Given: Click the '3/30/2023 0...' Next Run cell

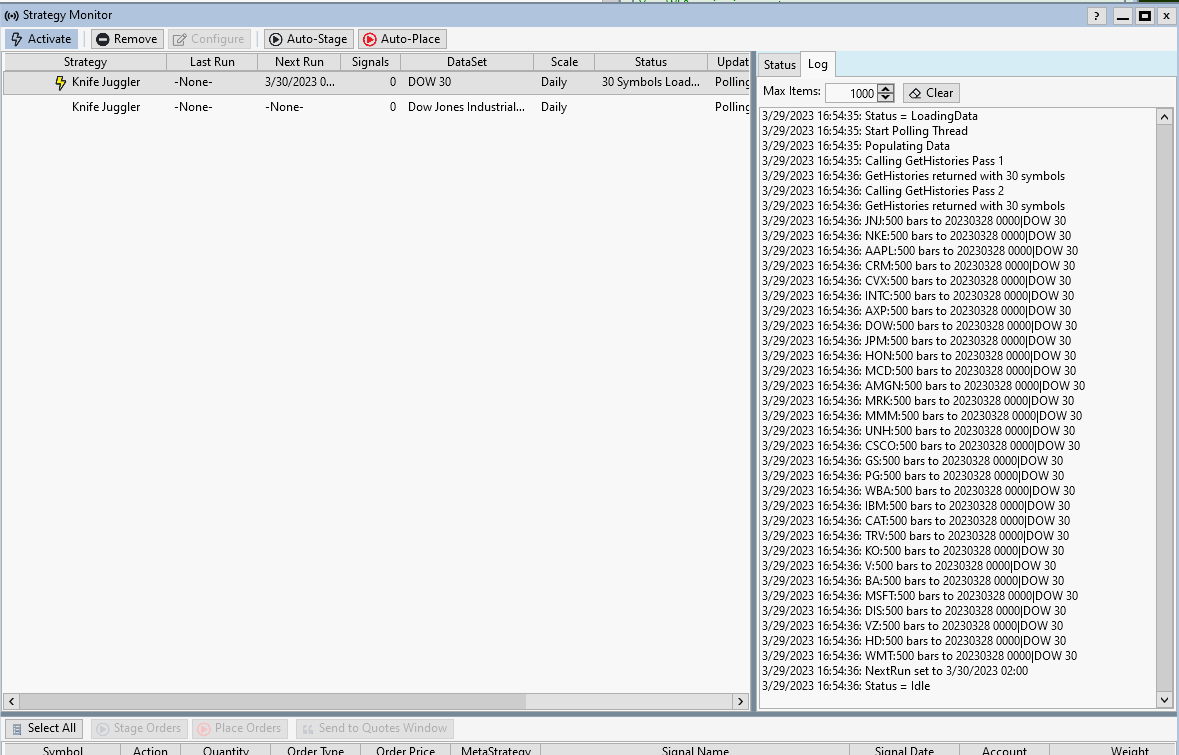Looking at the screenshot, I should pos(299,82).
